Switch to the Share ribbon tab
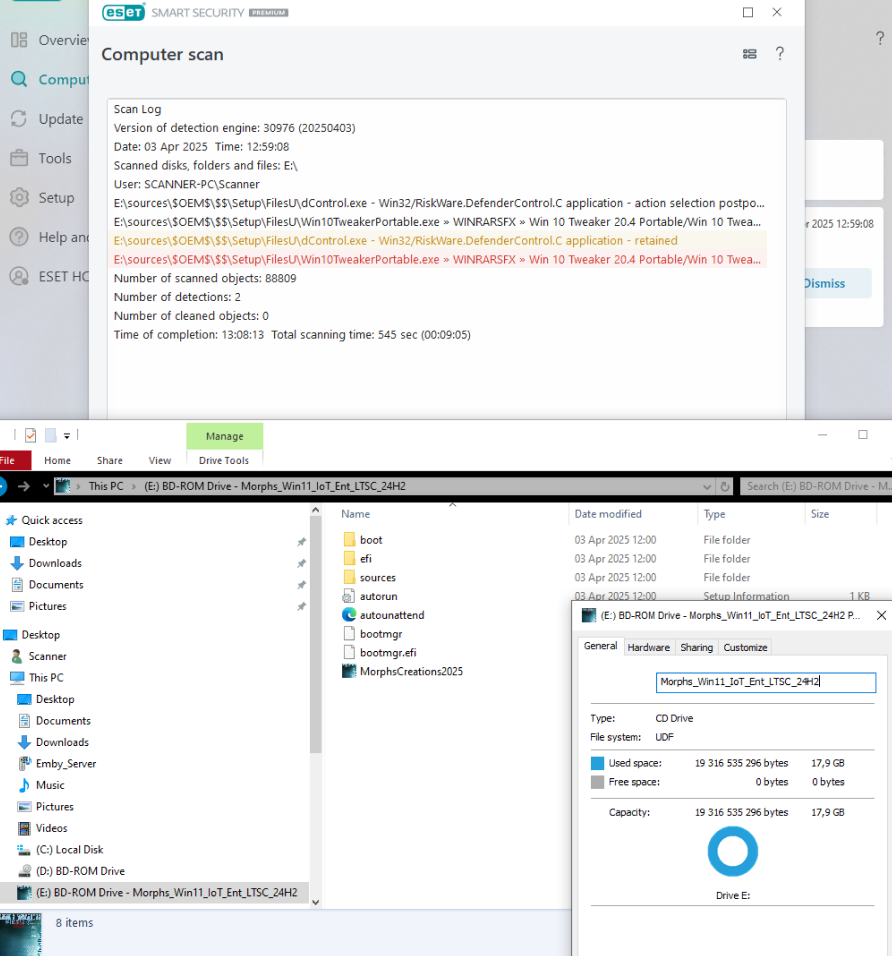Viewport: 892px width, 956px height. tap(110, 460)
